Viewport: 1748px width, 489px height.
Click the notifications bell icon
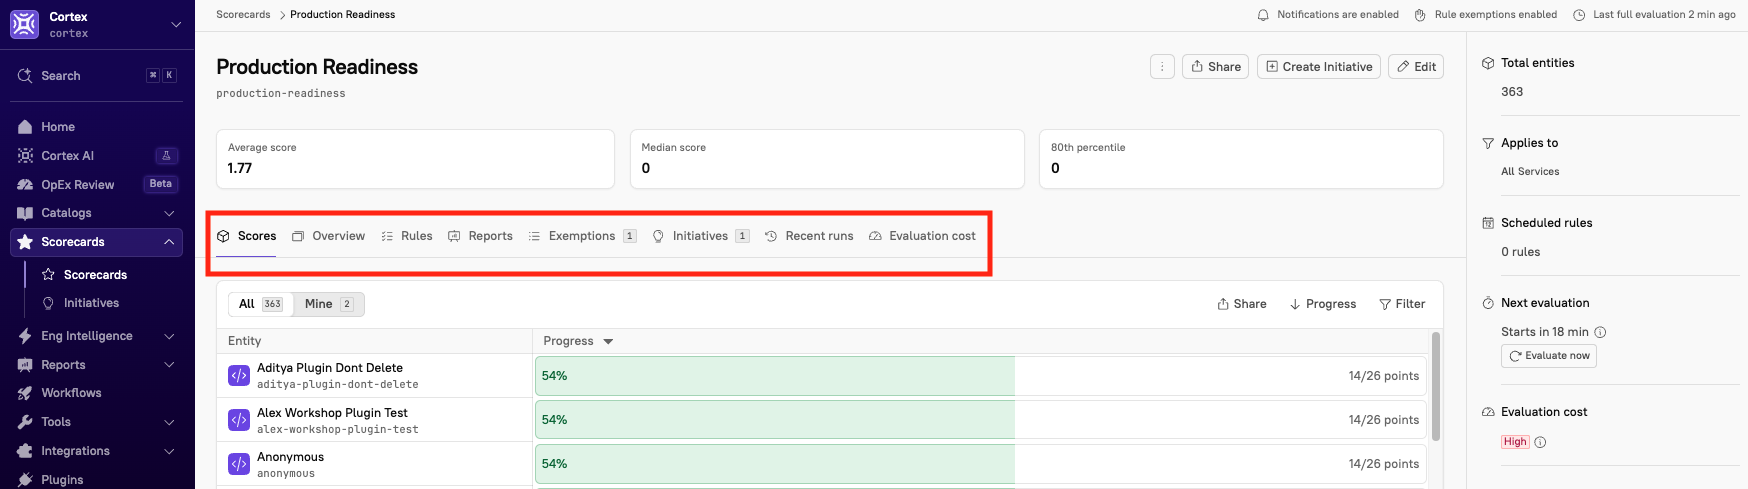coord(1263,15)
